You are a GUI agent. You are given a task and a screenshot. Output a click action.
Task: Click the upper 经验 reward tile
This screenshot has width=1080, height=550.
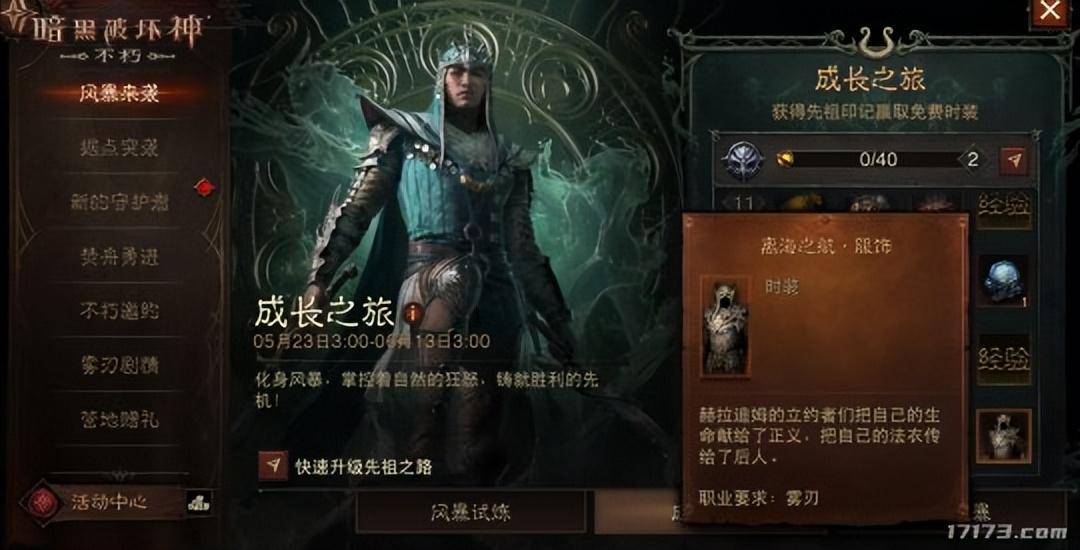[x=1004, y=207]
